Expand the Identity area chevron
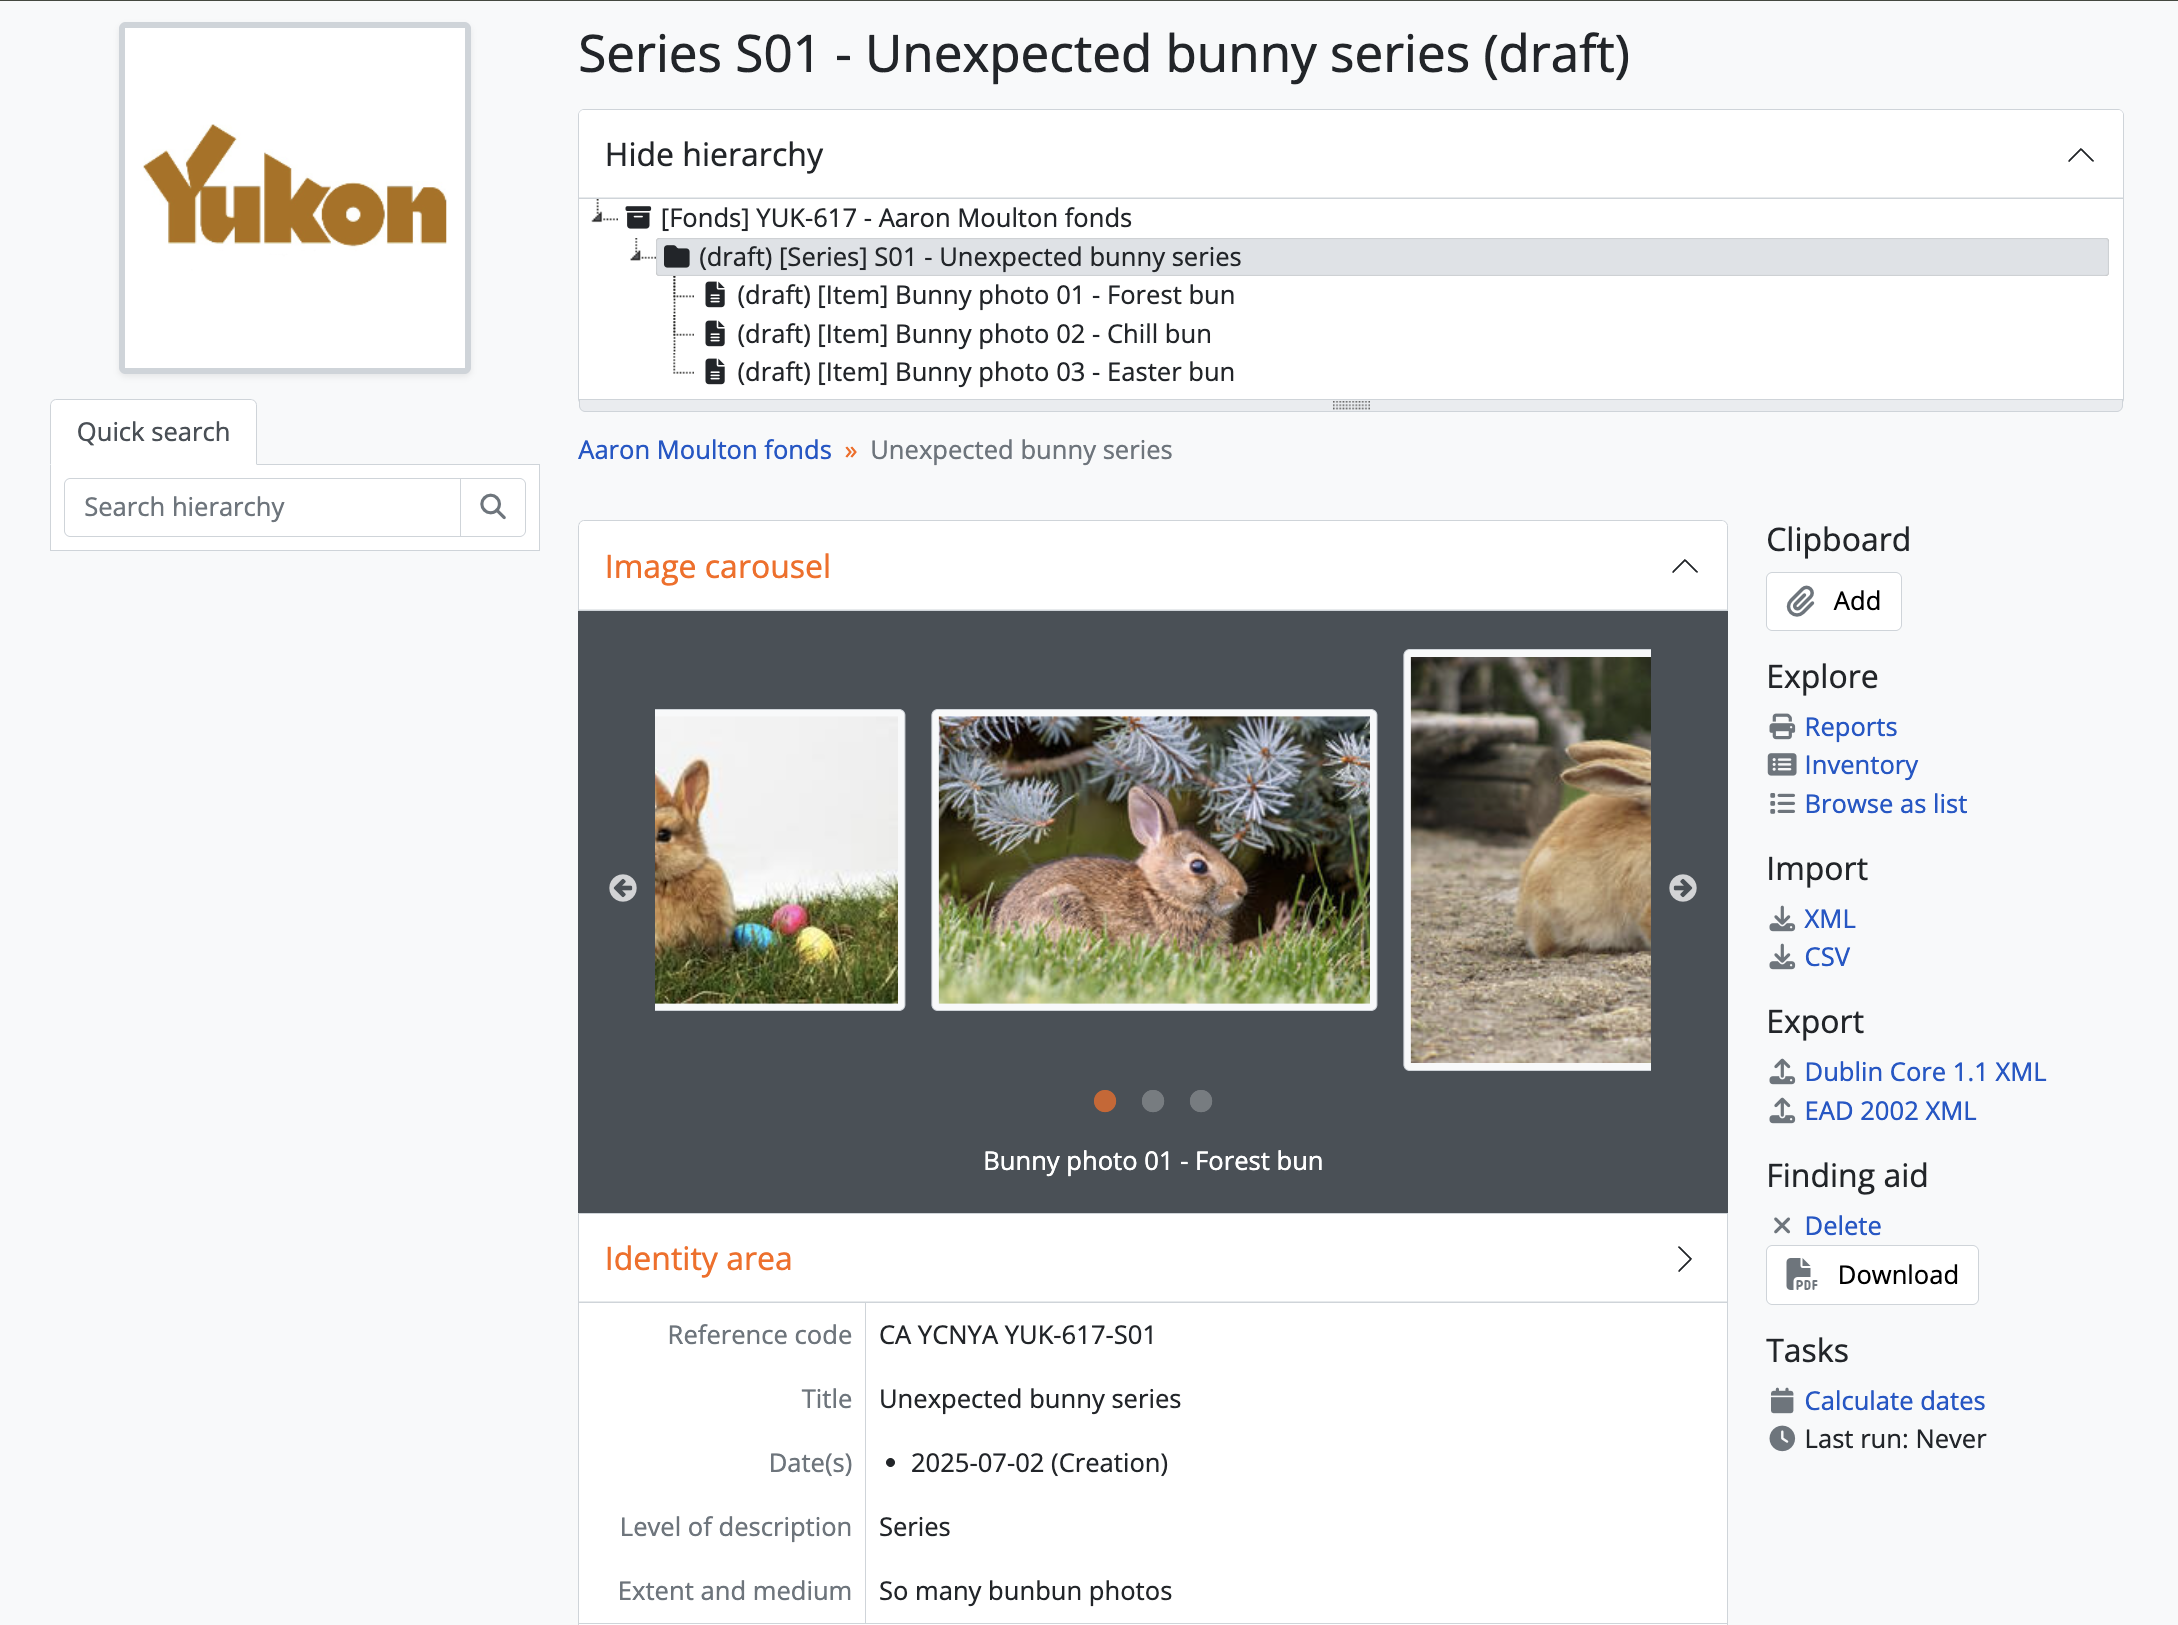The image size is (2178, 1625). point(1685,1259)
